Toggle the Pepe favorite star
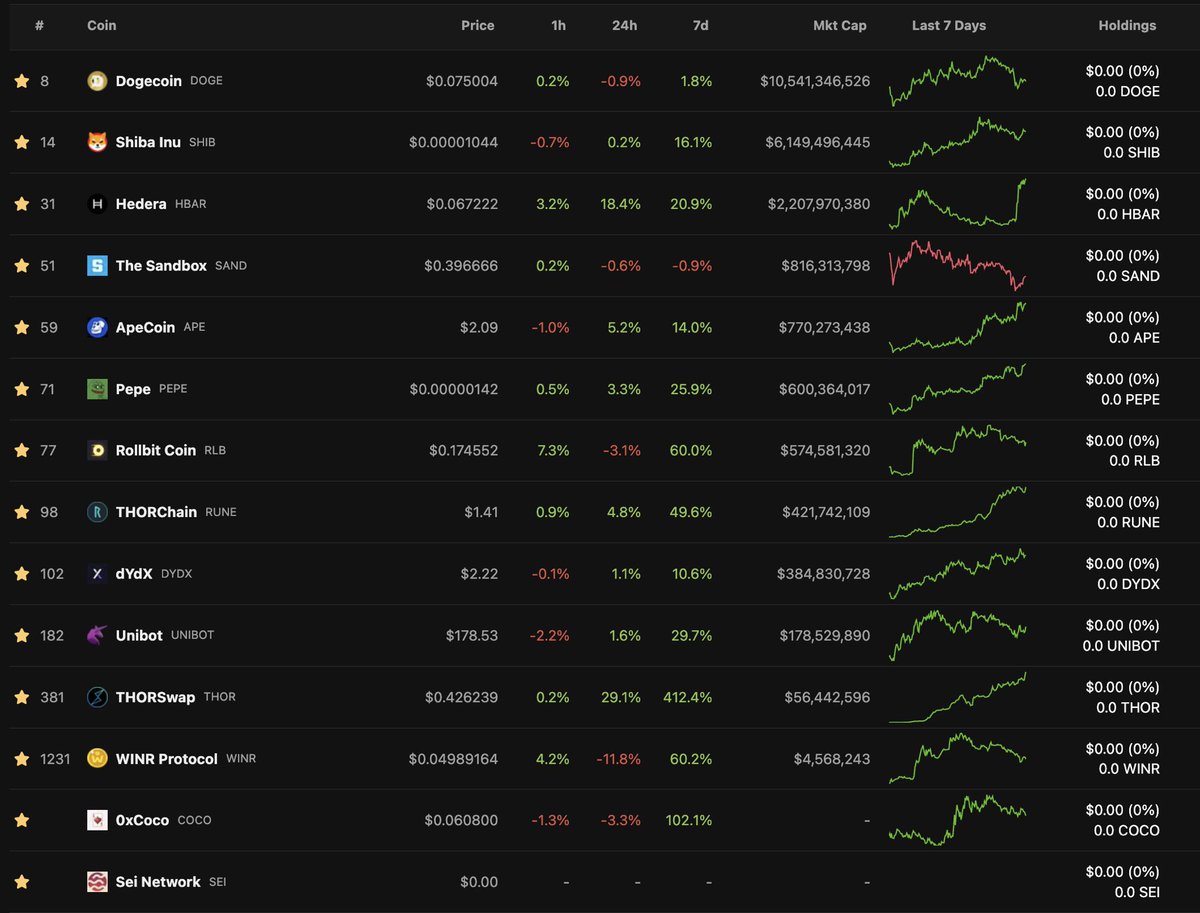This screenshot has height=913, width=1200. coord(22,389)
